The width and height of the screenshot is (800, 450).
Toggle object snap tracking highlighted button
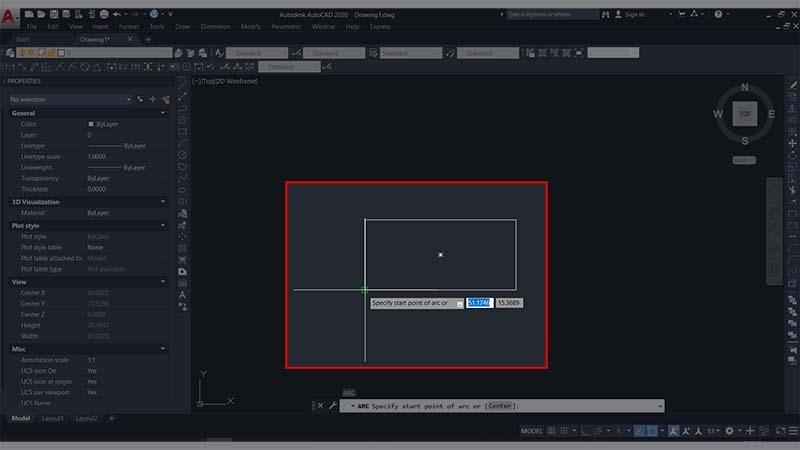click(639, 431)
